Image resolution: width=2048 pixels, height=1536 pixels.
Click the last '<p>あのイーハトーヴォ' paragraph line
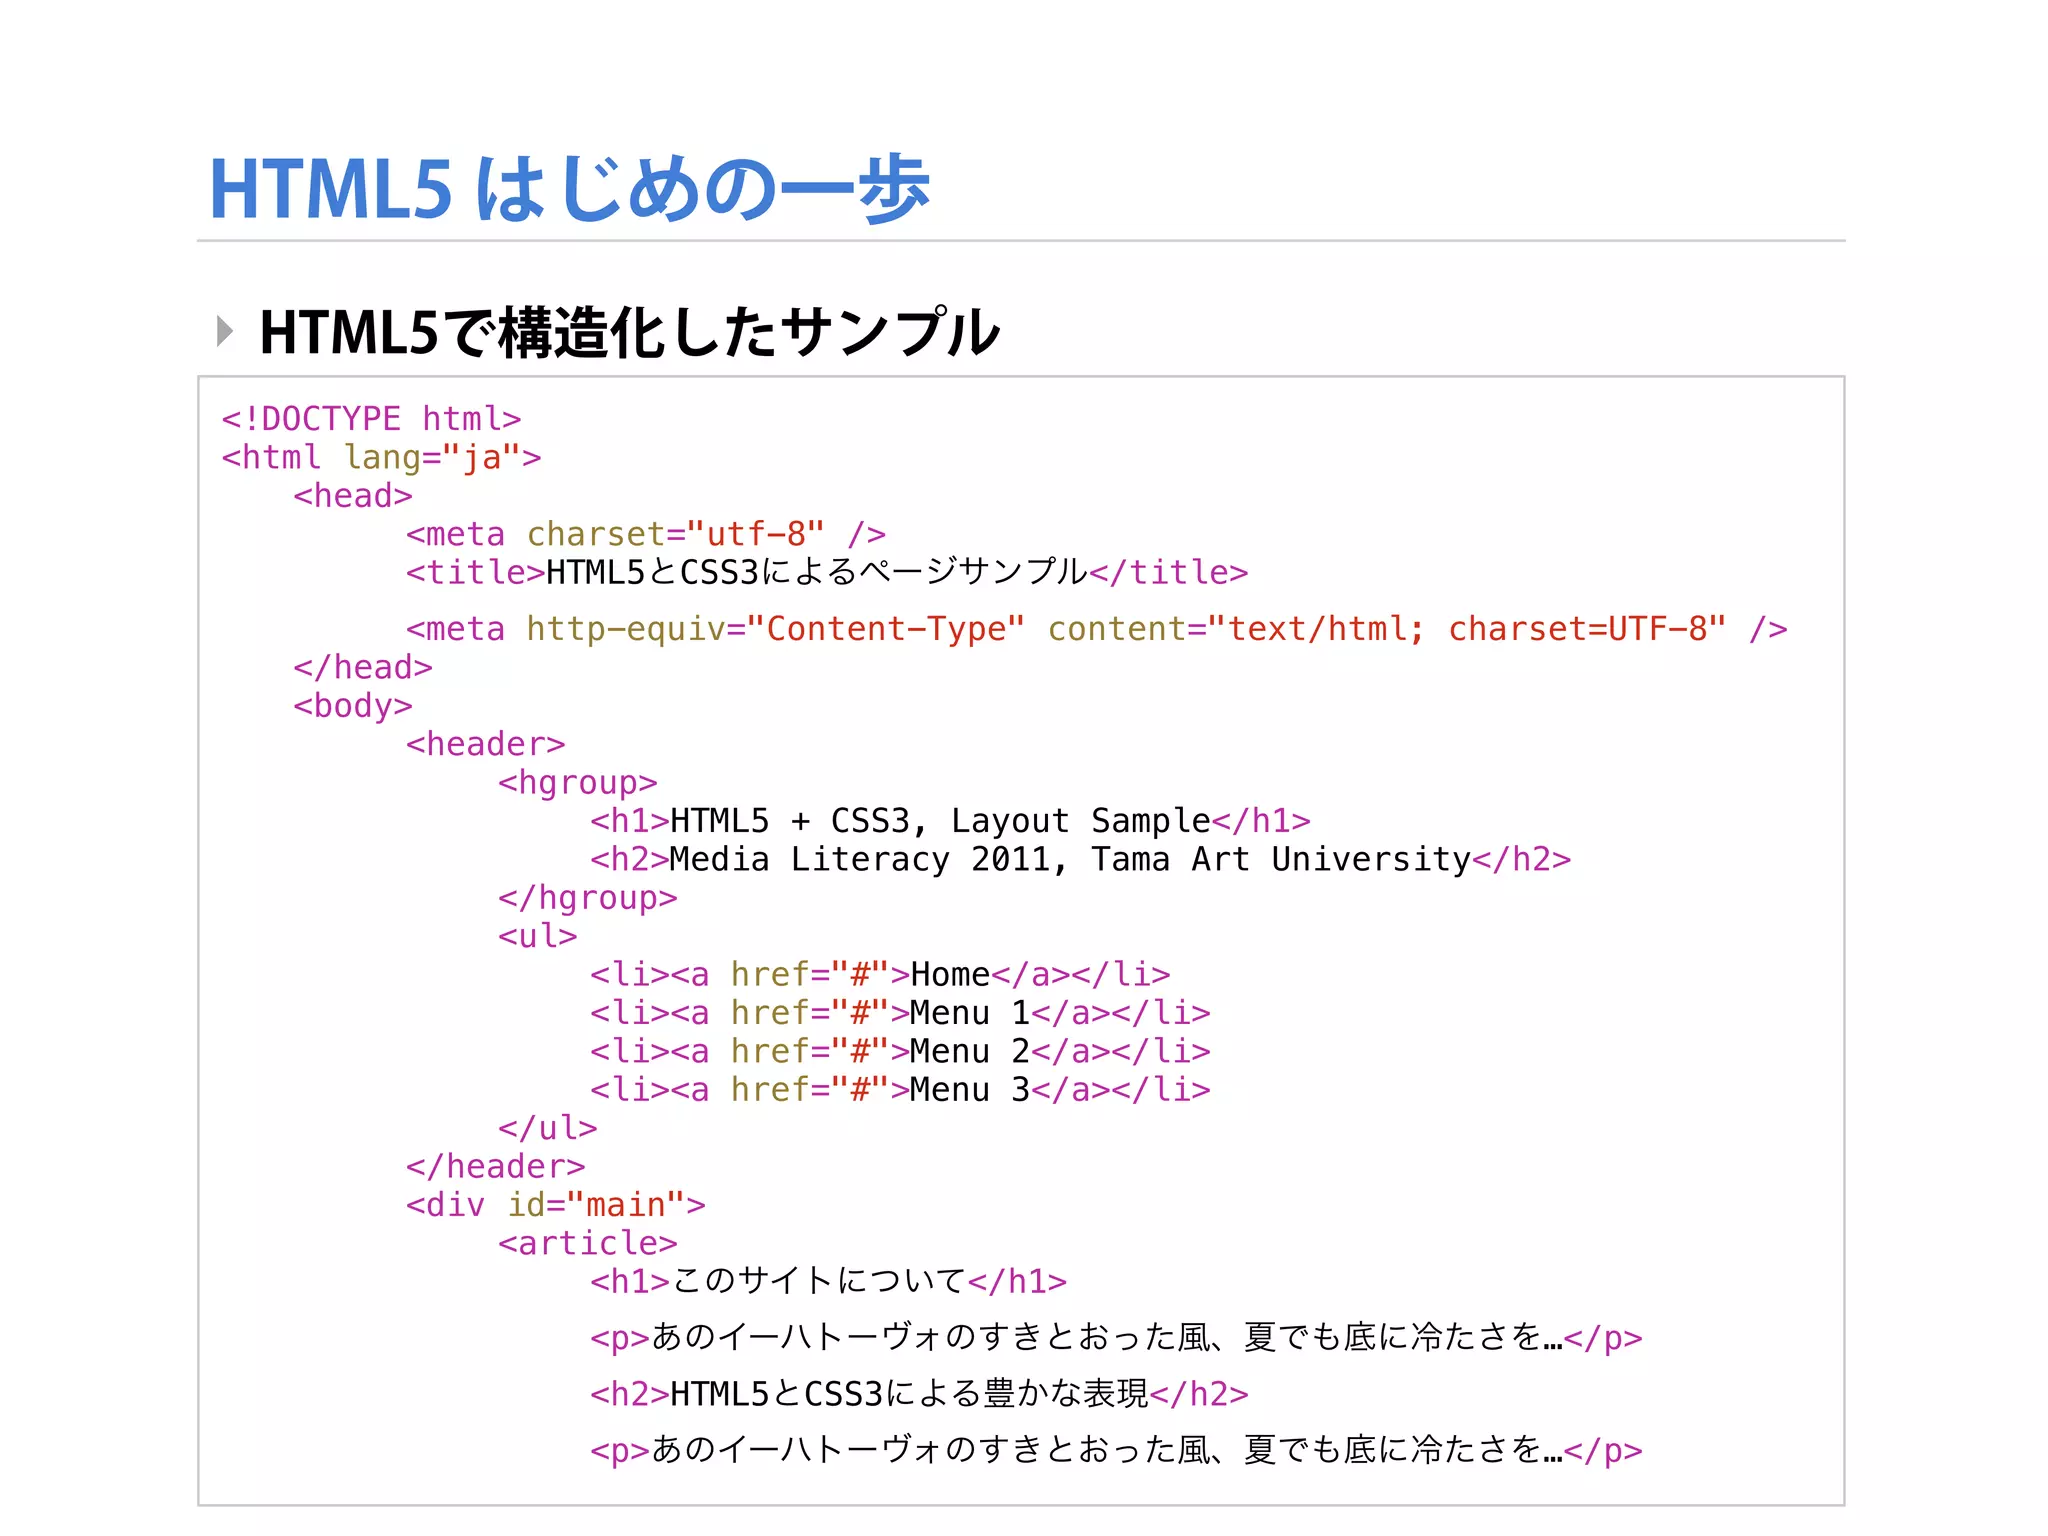[1116, 1450]
